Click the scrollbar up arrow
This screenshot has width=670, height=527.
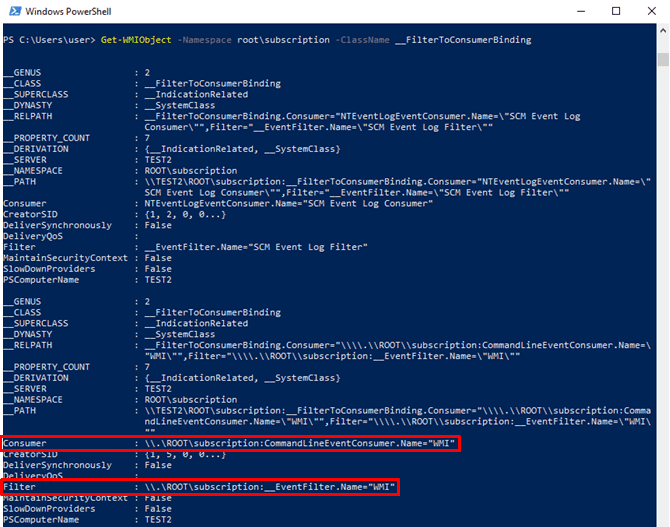663,30
